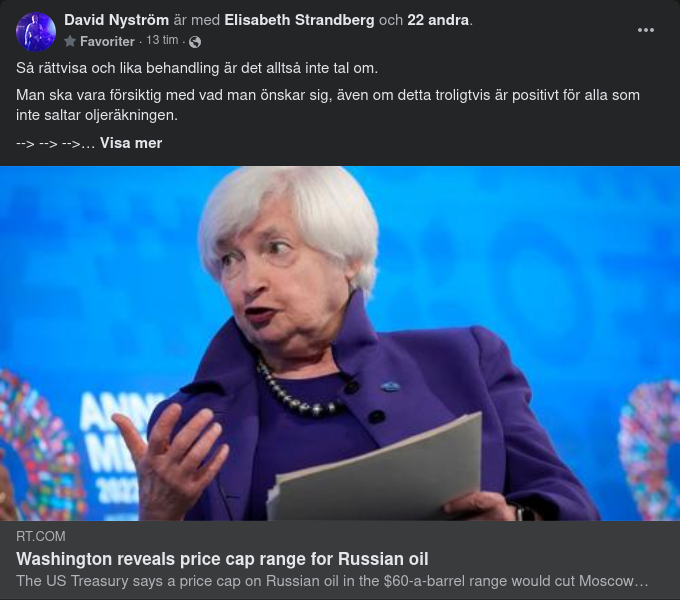Screen dimensions: 680x600
Task: Expand post text with Visa mer
Action: point(131,143)
